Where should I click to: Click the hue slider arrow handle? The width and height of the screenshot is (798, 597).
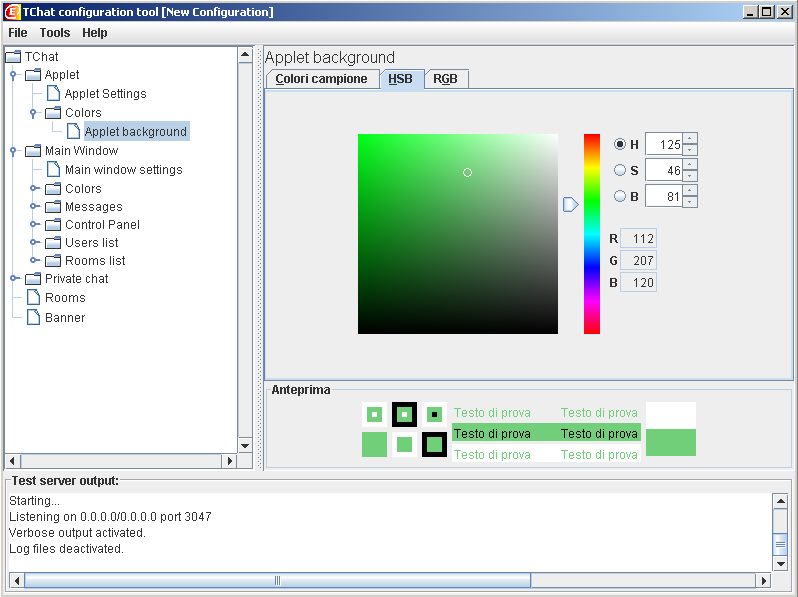click(571, 205)
